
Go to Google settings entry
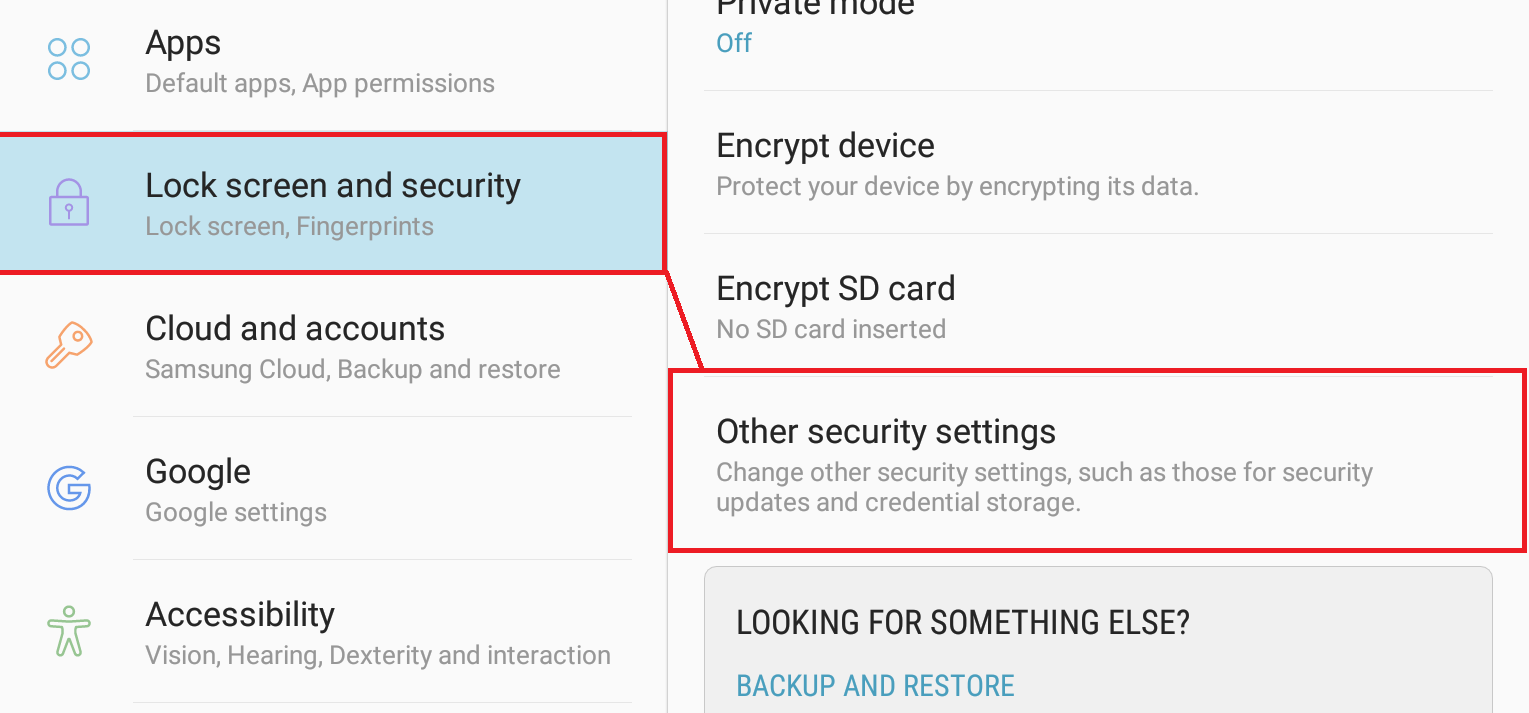pos(198,472)
